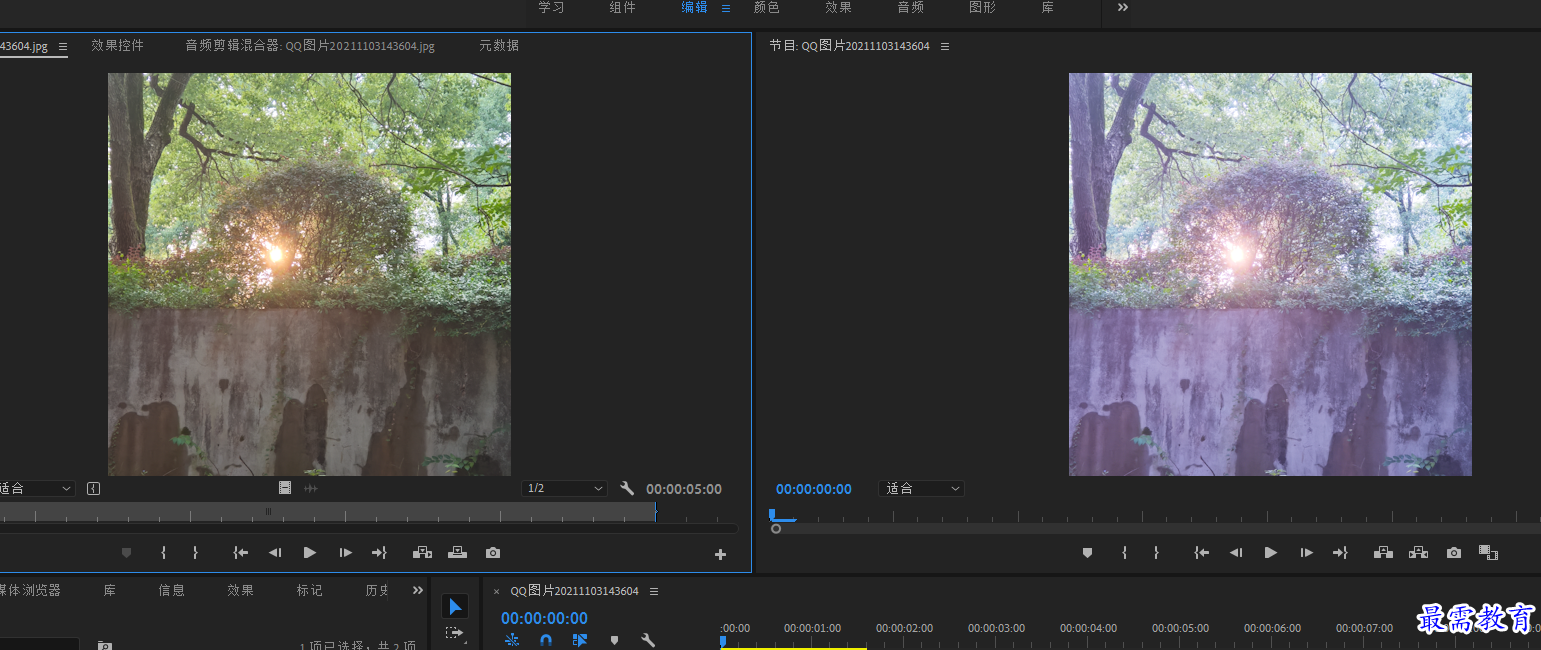The width and height of the screenshot is (1541, 650).
Task: Click the Insert button in Source monitor
Action: point(422,552)
